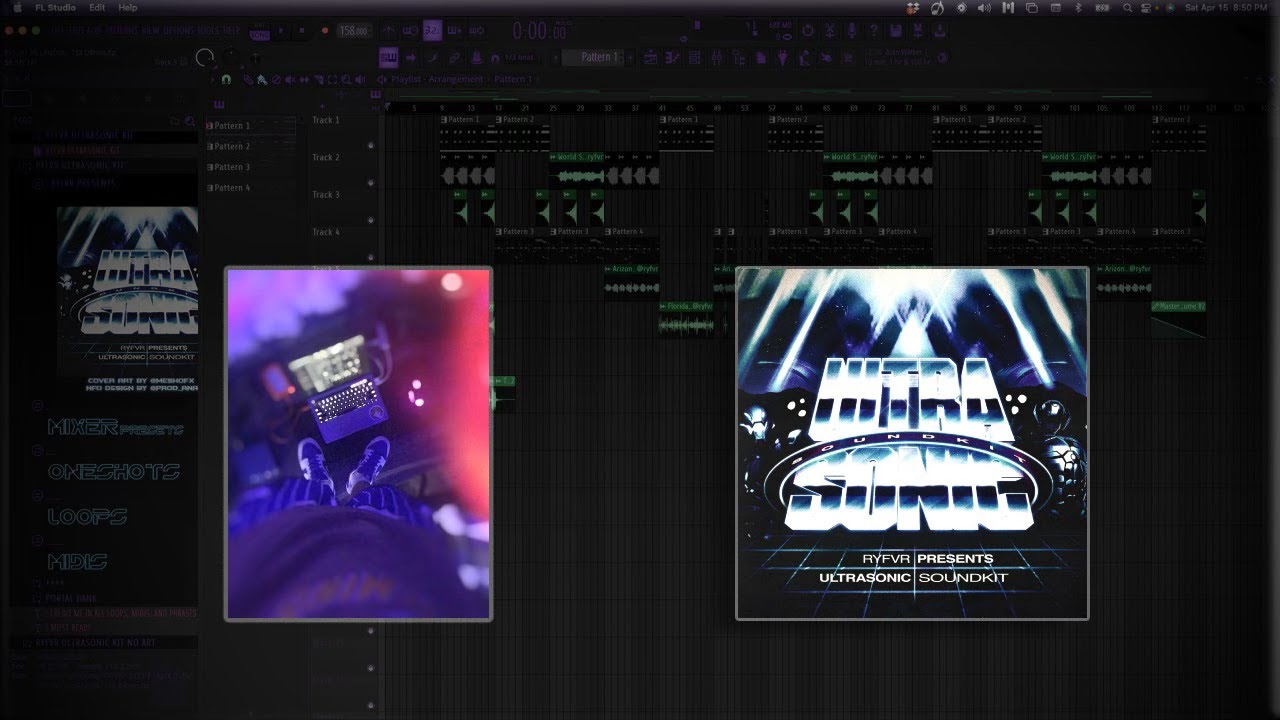The image size is (1280, 720).
Task: Click the question mark help icon
Action: [x=873, y=31]
